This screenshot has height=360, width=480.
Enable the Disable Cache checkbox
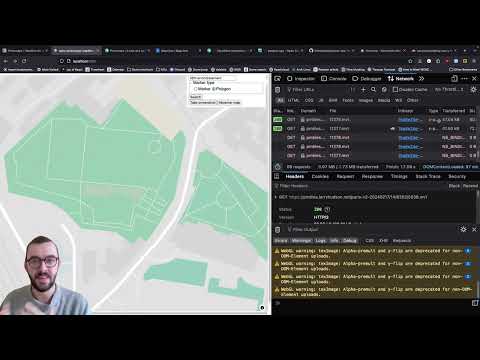(395, 90)
